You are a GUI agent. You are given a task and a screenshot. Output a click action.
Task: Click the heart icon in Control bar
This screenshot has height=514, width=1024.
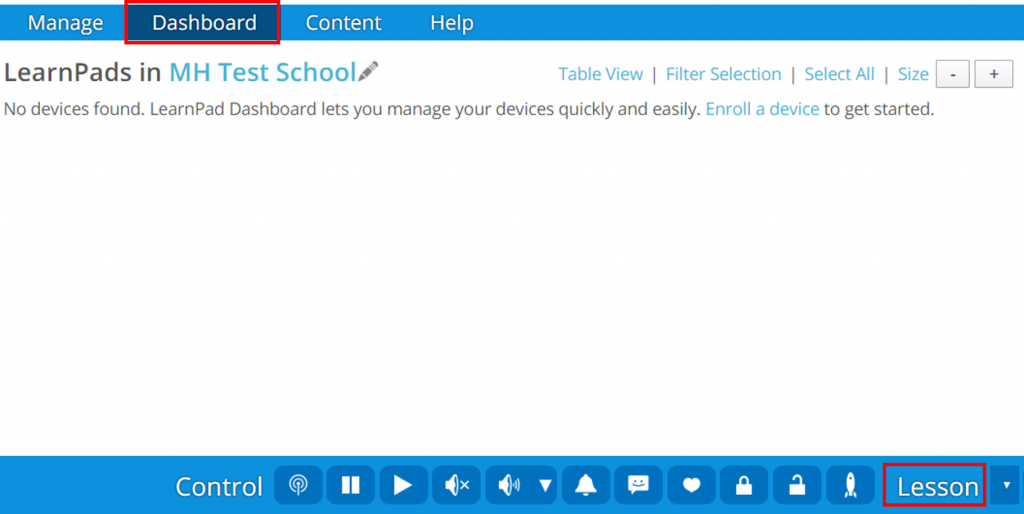pyautogui.click(x=691, y=486)
